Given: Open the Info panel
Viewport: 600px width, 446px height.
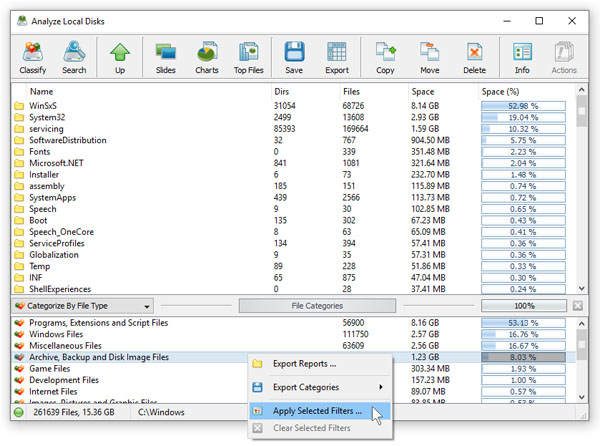Looking at the screenshot, I should click(522, 58).
